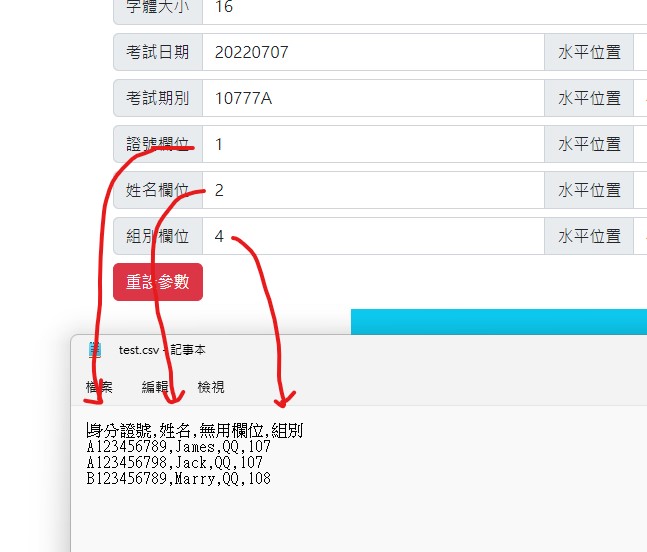
Task: Click 水平位置 label in 考試日期 row
Action: pyautogui.click(x=589, y=52)
